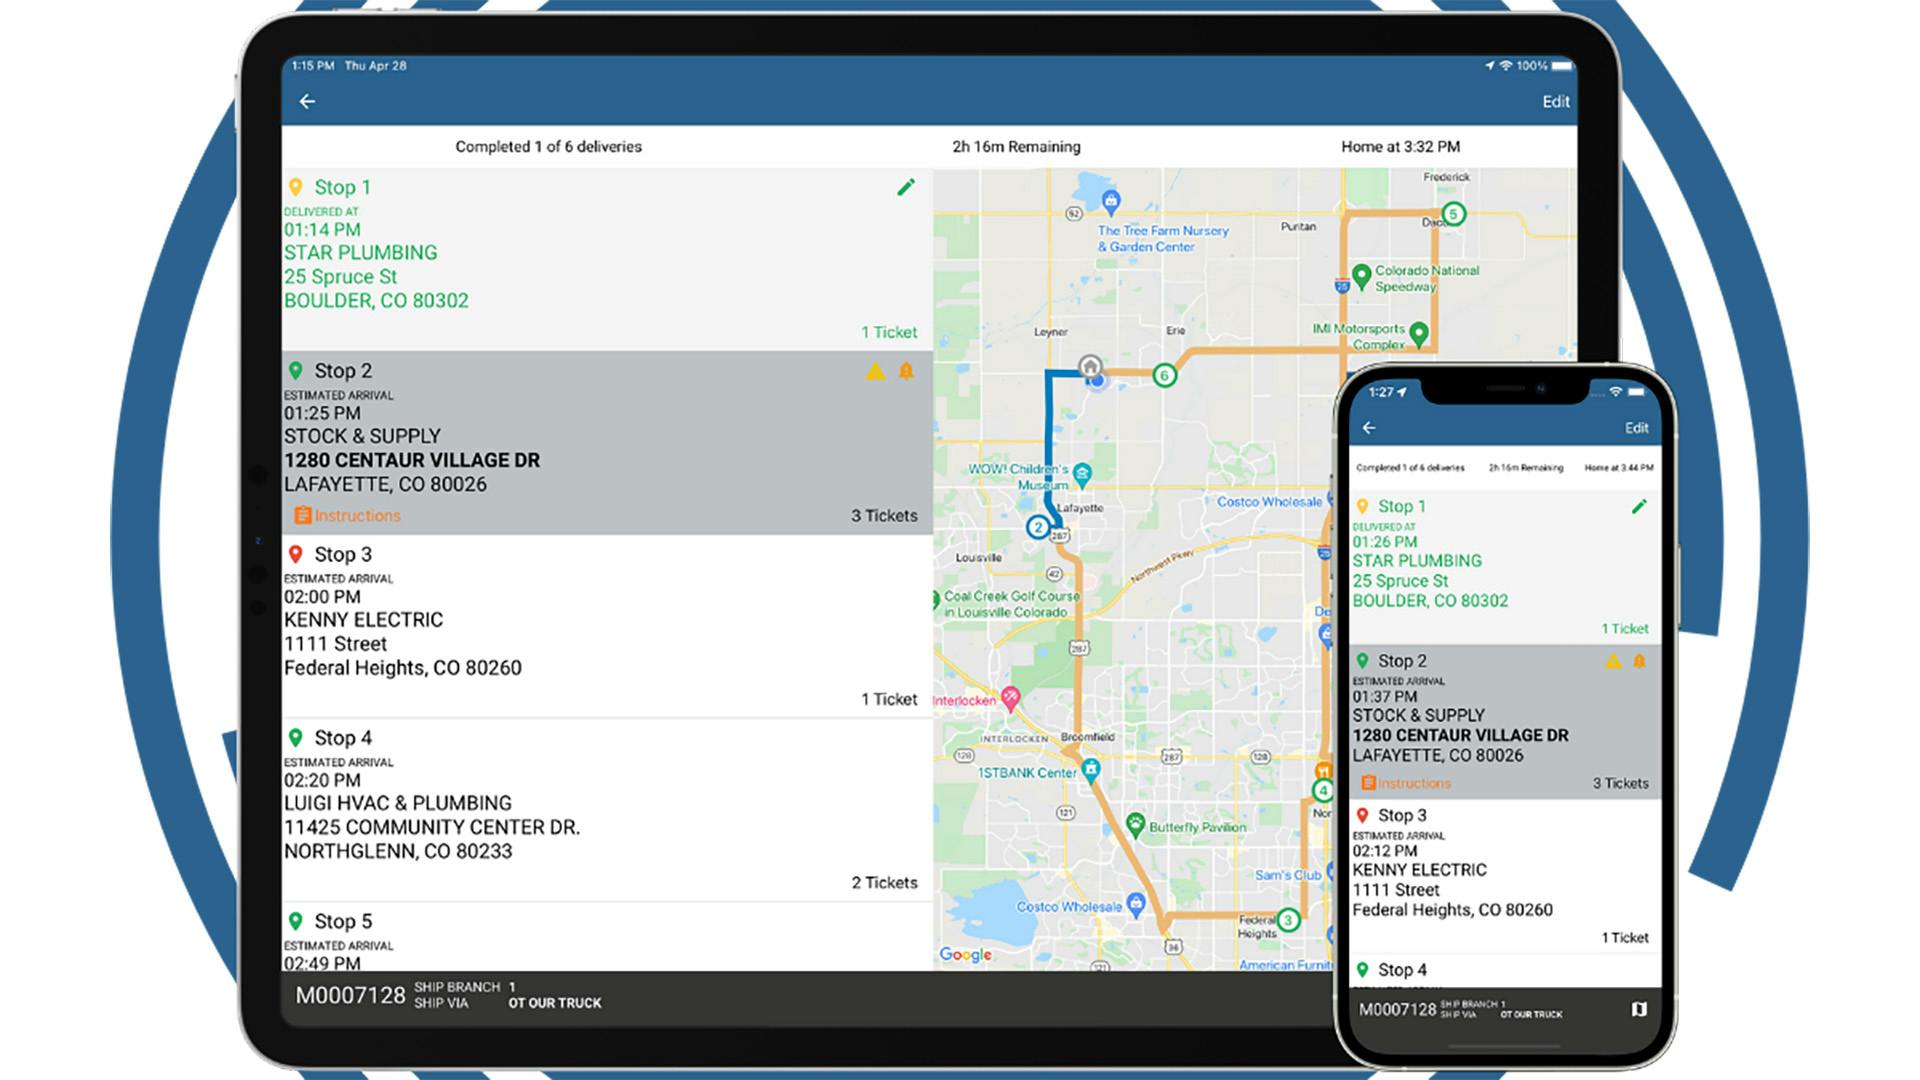
Task: Tap the phone's Stop 2 bell icon
Action: click(1639, 661)
